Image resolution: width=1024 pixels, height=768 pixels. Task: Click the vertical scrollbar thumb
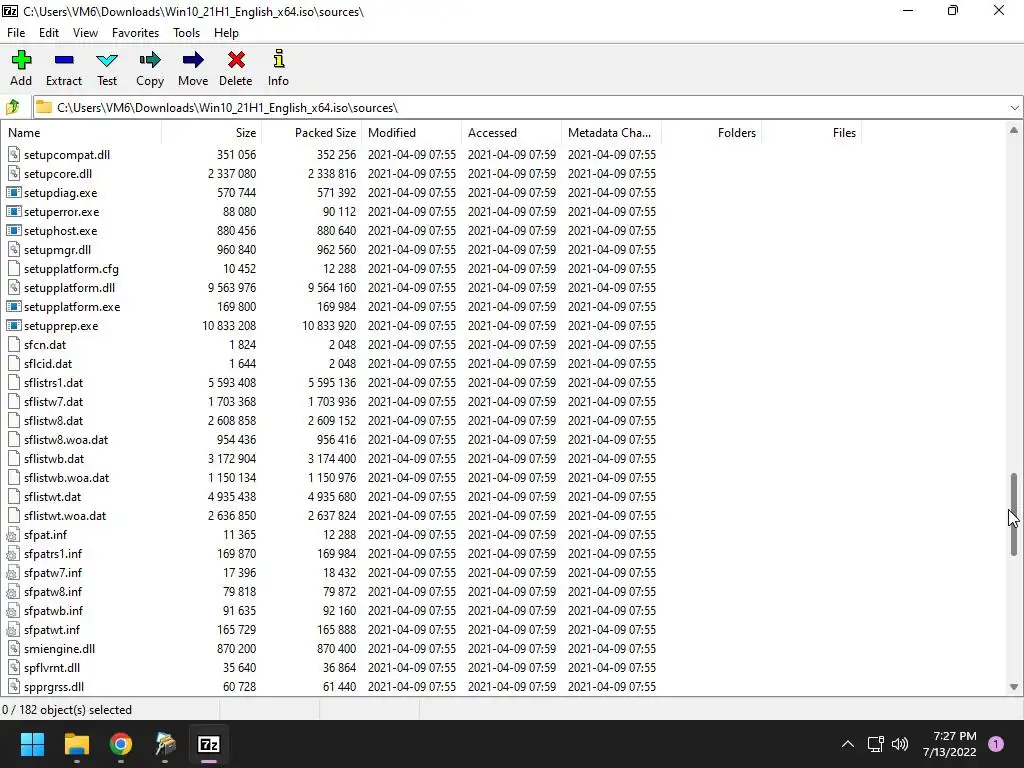click(1014, 515)
